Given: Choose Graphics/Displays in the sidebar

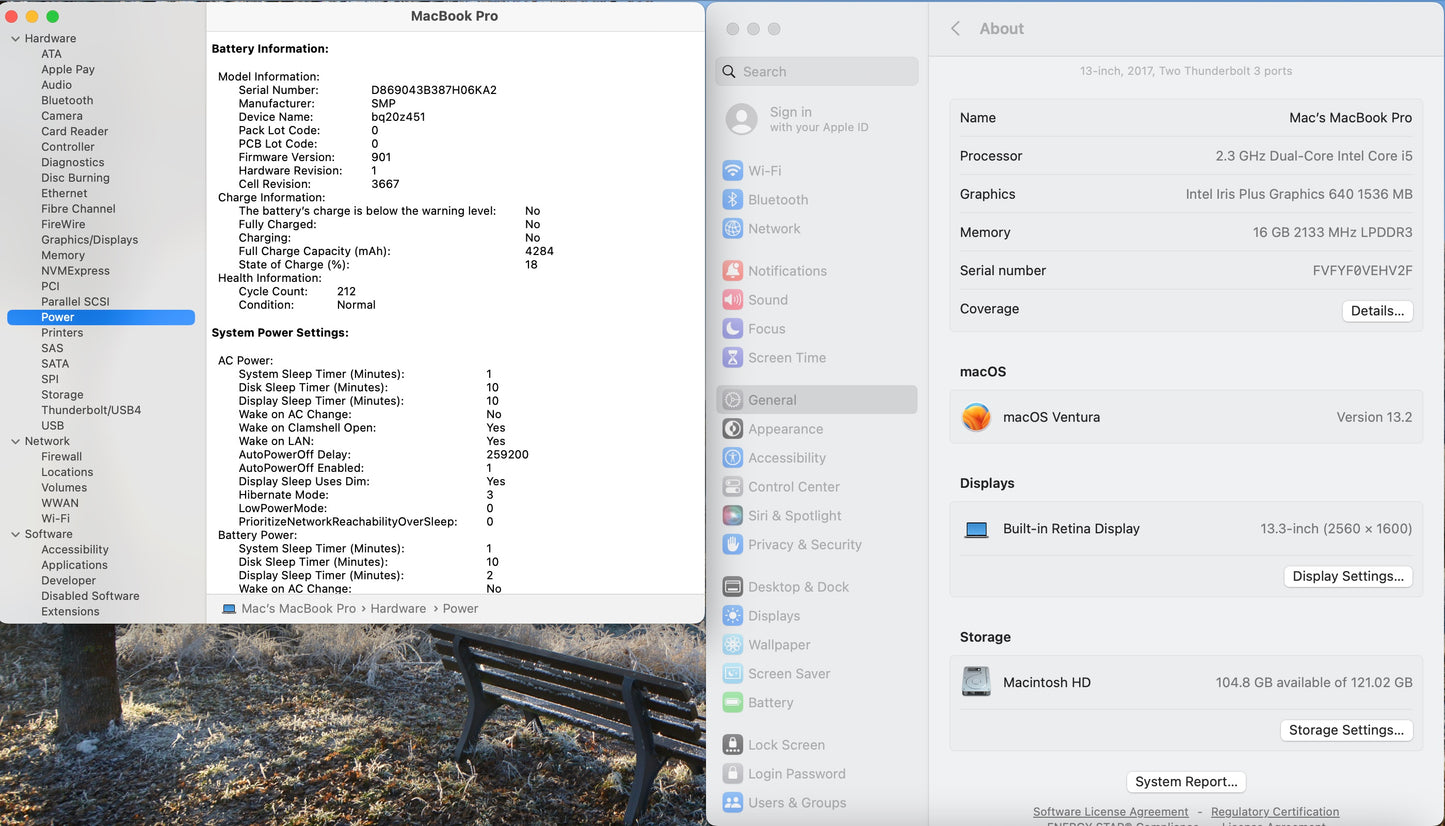Looking at the screenshot, I should click(x=90, y=240).
